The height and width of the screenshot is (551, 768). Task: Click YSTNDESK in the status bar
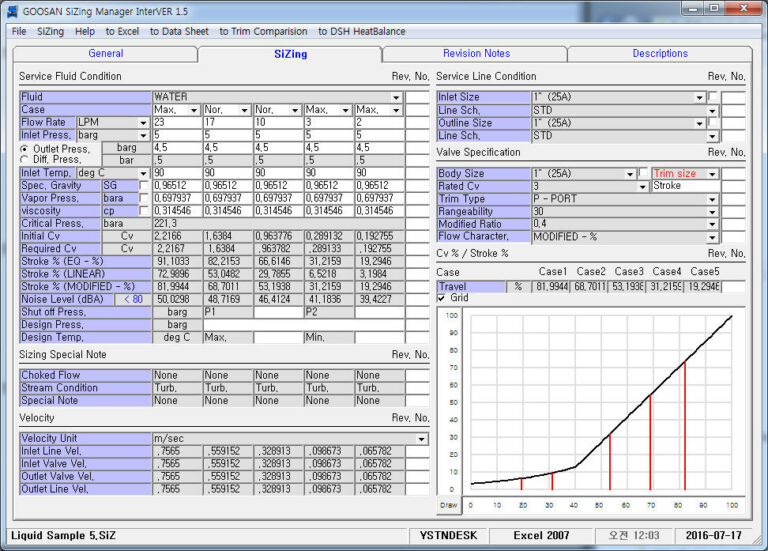(x=448, y=535)
